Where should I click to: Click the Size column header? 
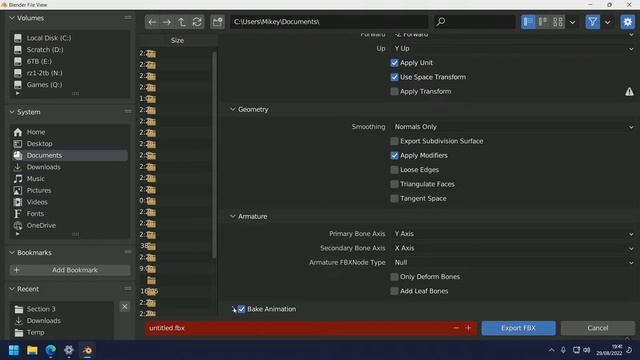pos(177,40)
